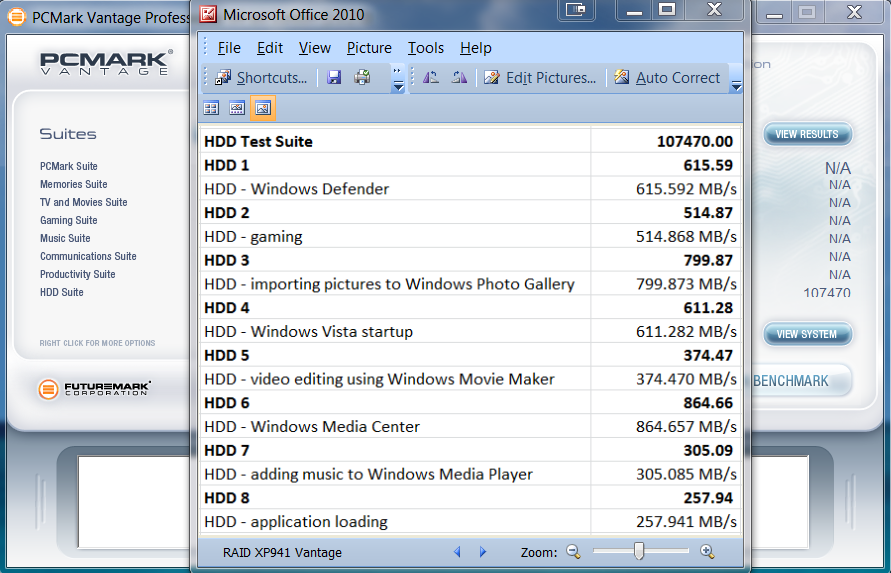Open the Picture menu
This screenshot has height=573, width=891.
[369, 48]
